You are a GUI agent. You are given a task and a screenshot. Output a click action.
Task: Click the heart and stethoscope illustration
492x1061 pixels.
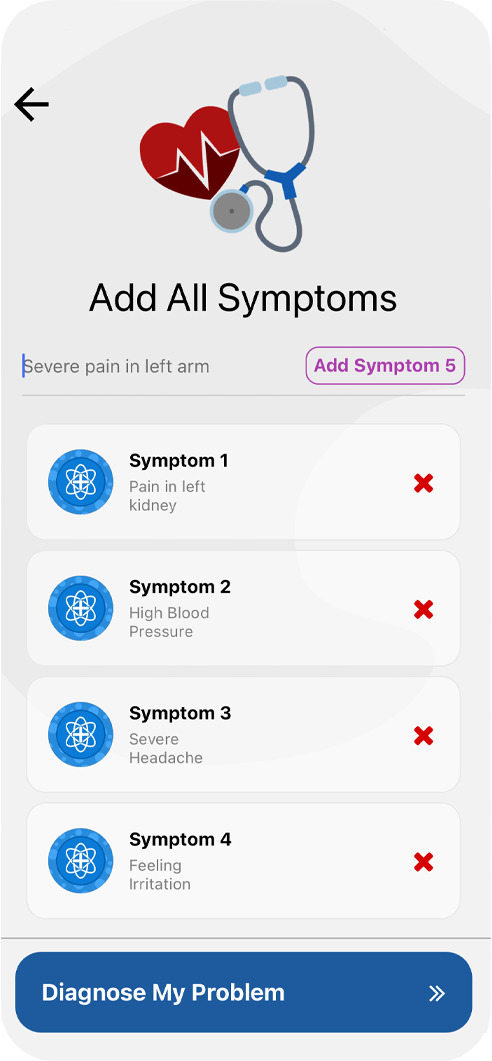click(x=228, y=162)
